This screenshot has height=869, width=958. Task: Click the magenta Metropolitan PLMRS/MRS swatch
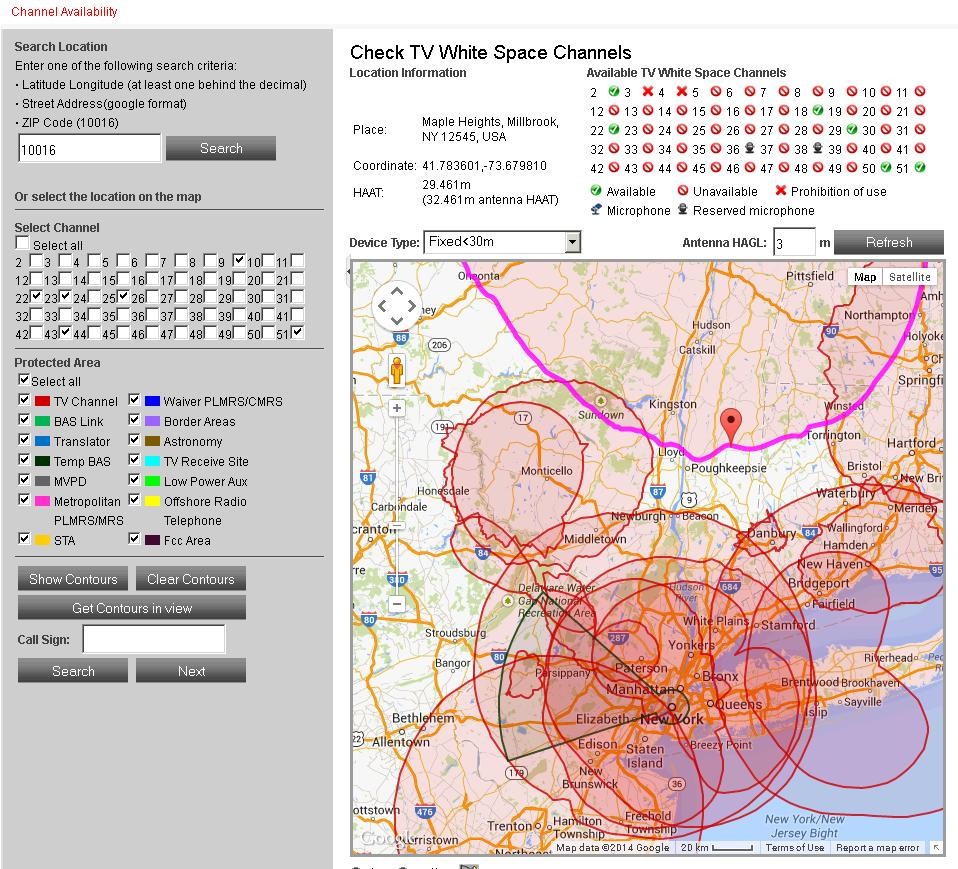42,501
